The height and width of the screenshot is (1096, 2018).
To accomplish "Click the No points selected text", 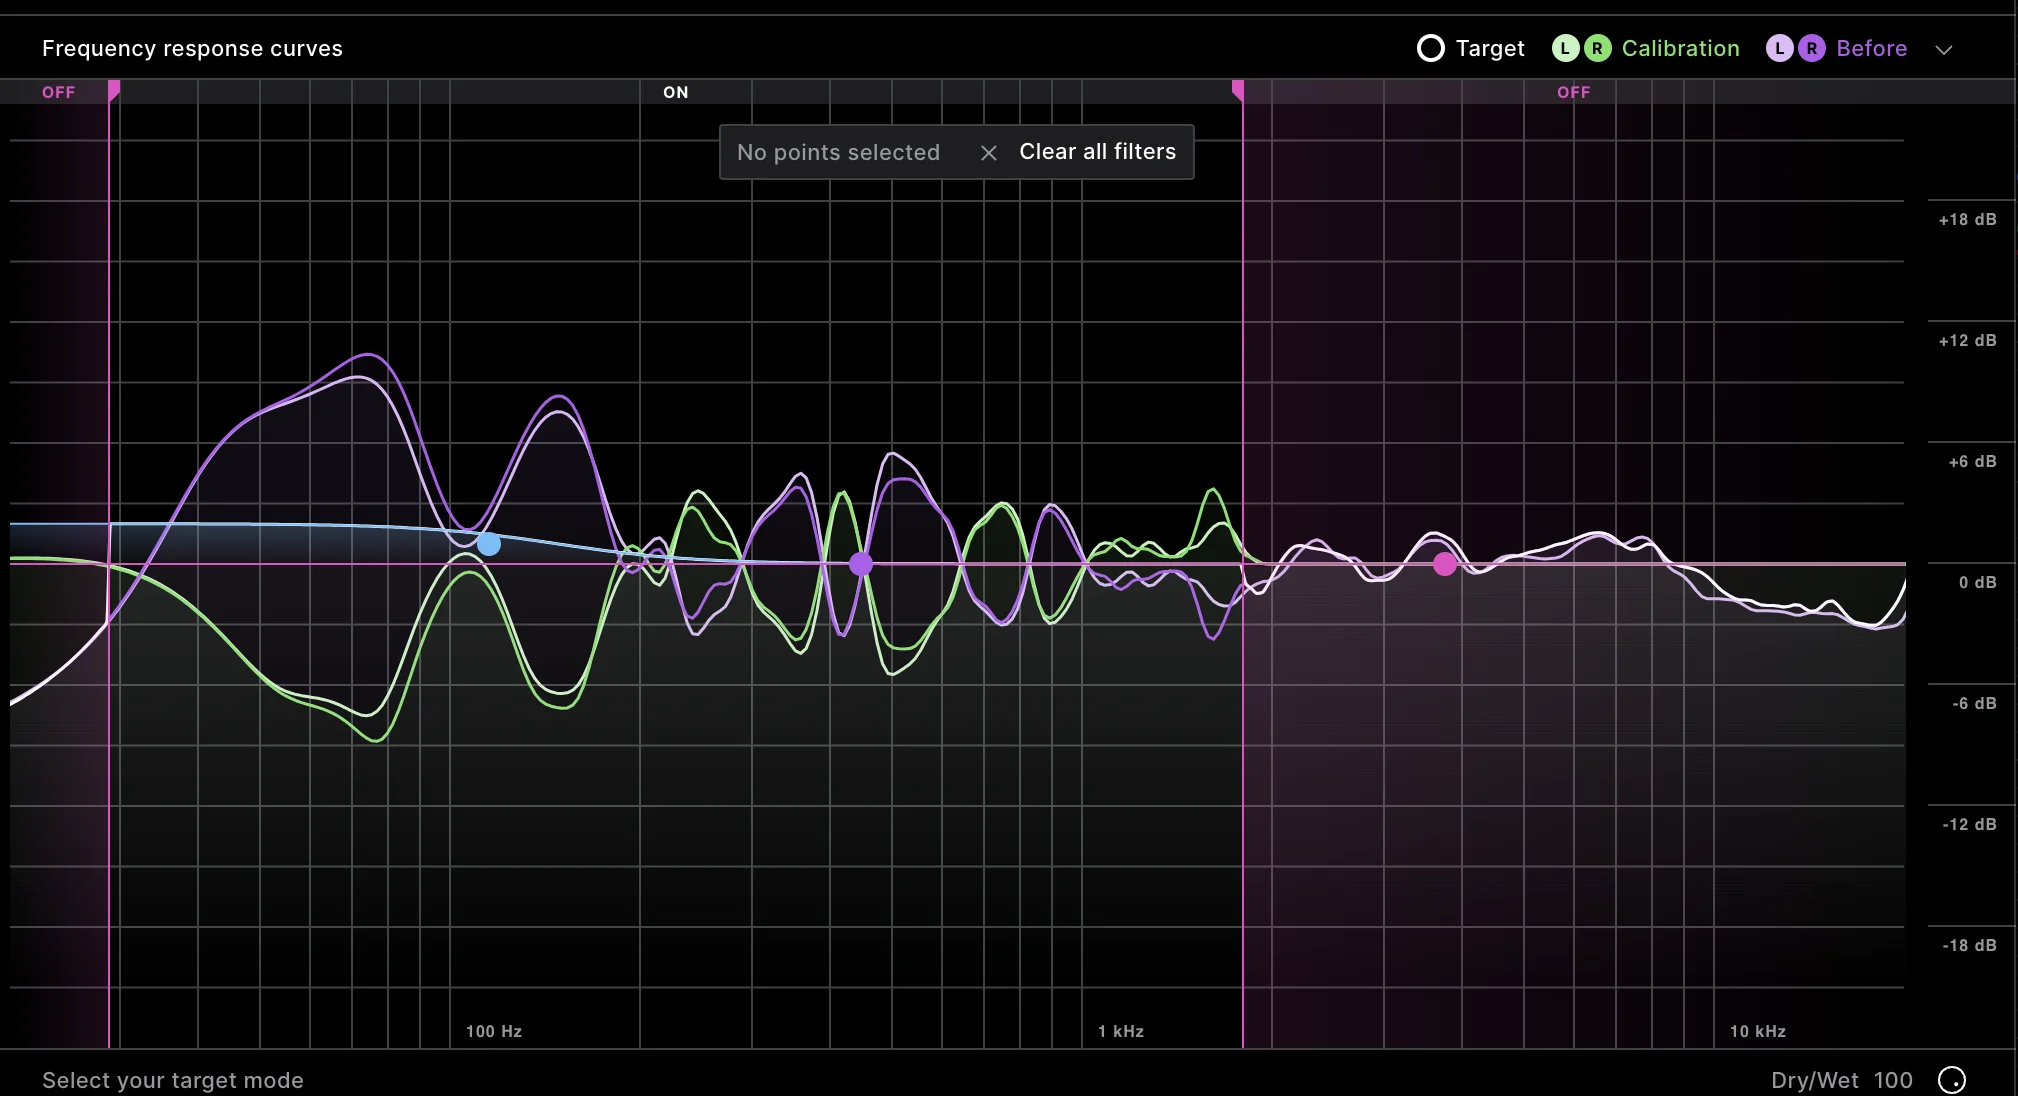I will click(838, 152).
